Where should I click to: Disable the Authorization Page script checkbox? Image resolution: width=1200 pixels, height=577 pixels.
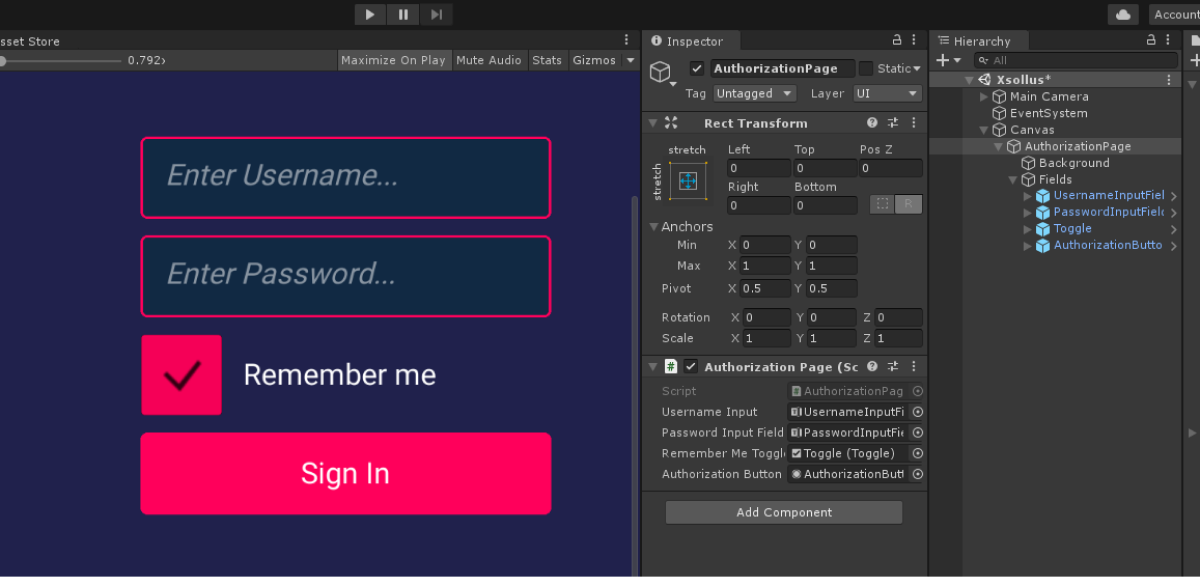pyautogui.click(x=691, y=367)
